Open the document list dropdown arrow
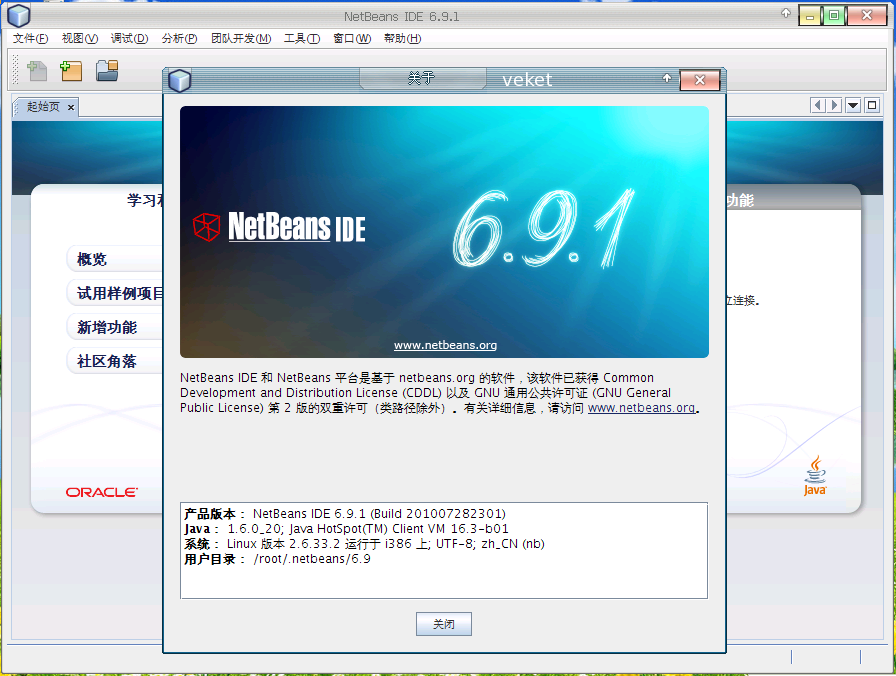 coord(853,105)
